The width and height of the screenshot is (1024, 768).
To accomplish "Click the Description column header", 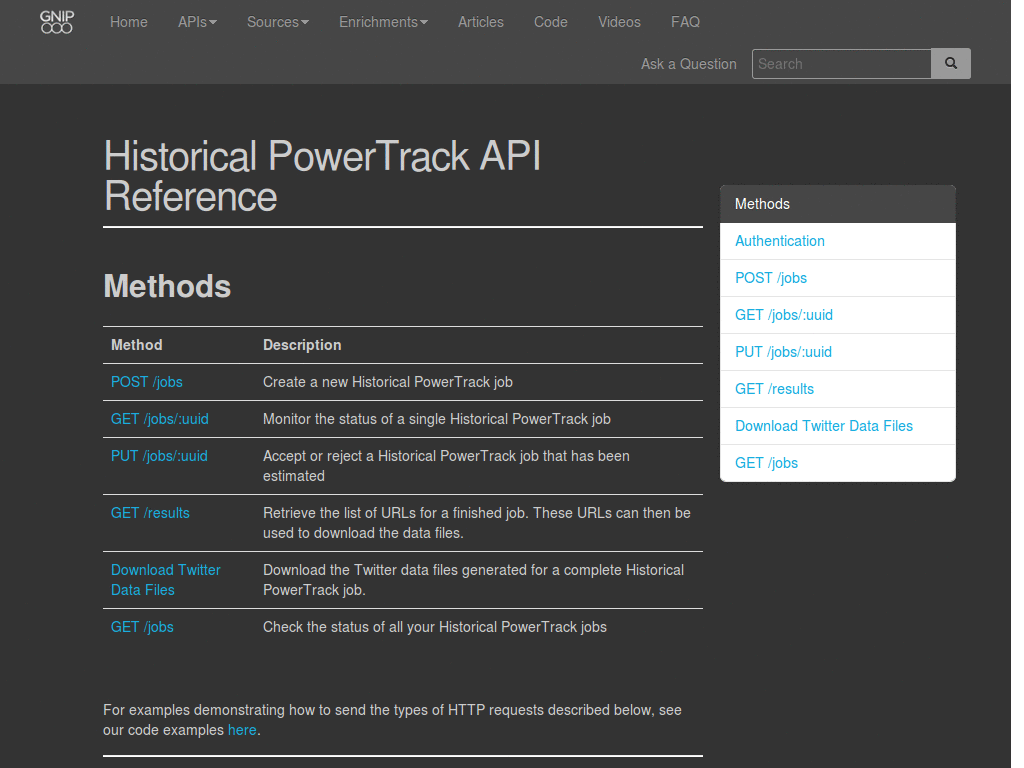I will point(302,345).
